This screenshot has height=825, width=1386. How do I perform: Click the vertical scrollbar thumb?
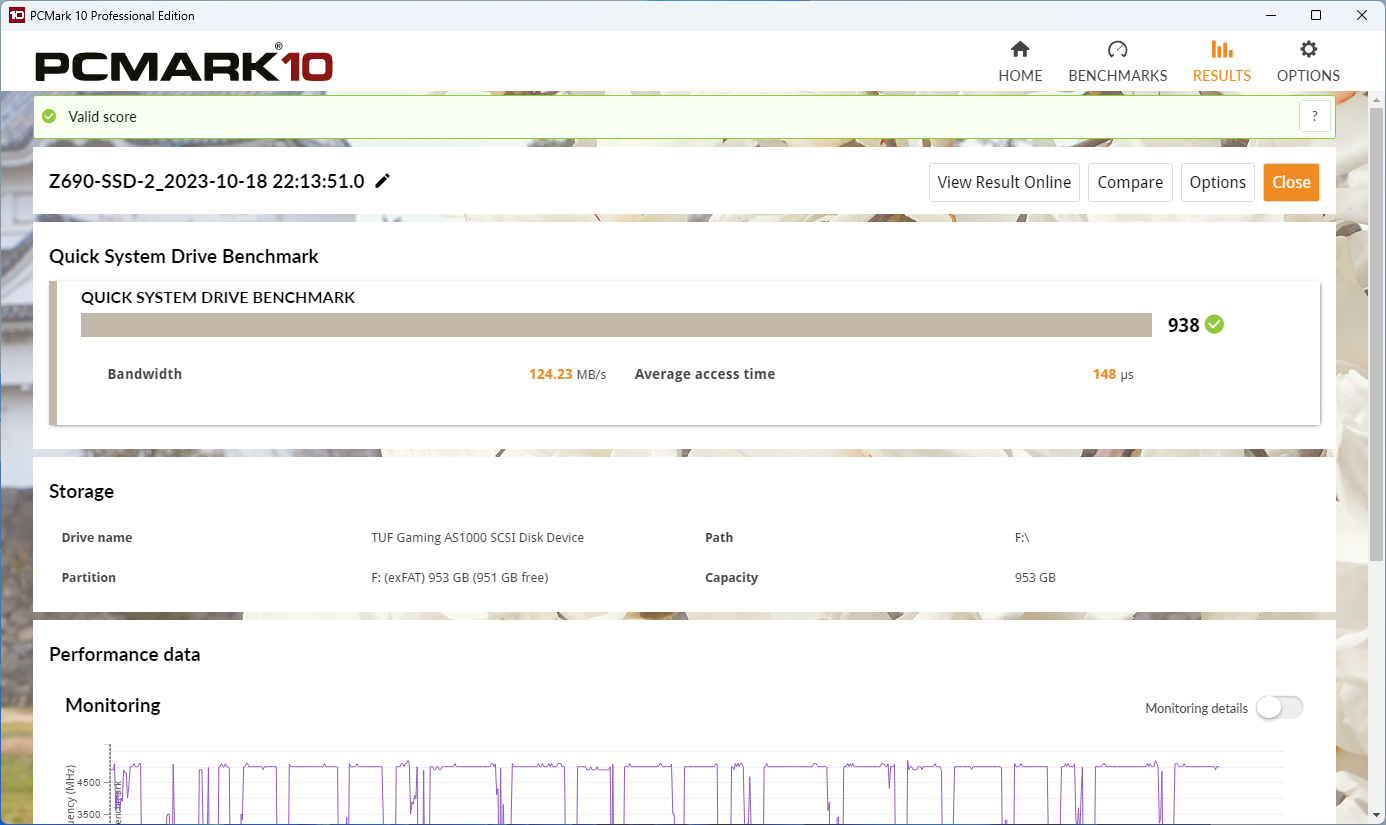[1378, 332]
